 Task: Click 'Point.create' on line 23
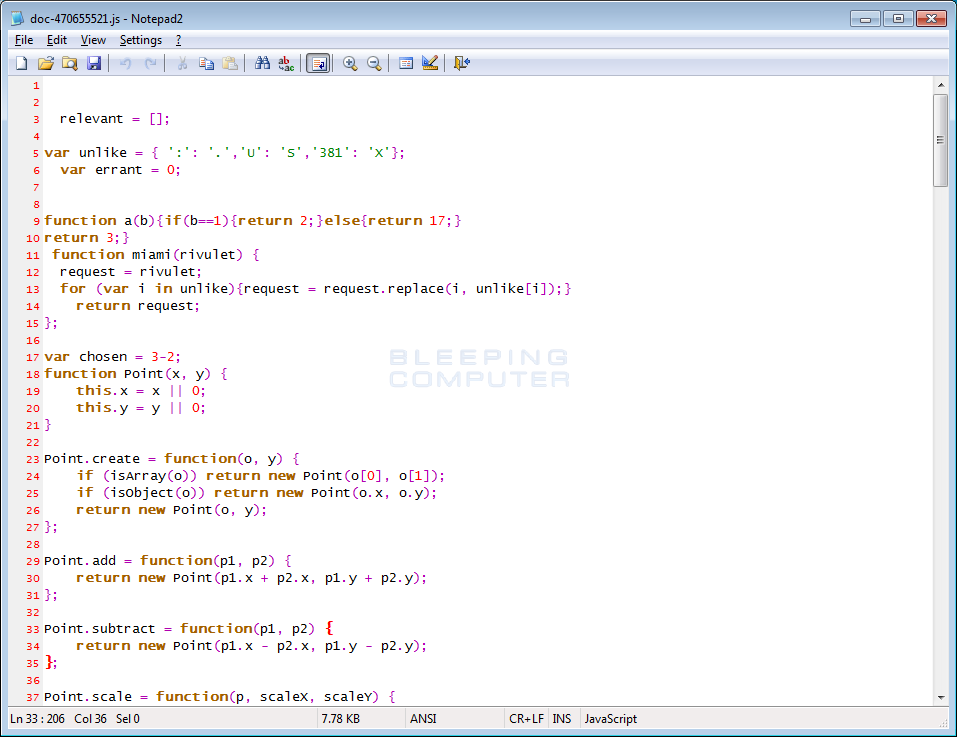coord(92,458)
